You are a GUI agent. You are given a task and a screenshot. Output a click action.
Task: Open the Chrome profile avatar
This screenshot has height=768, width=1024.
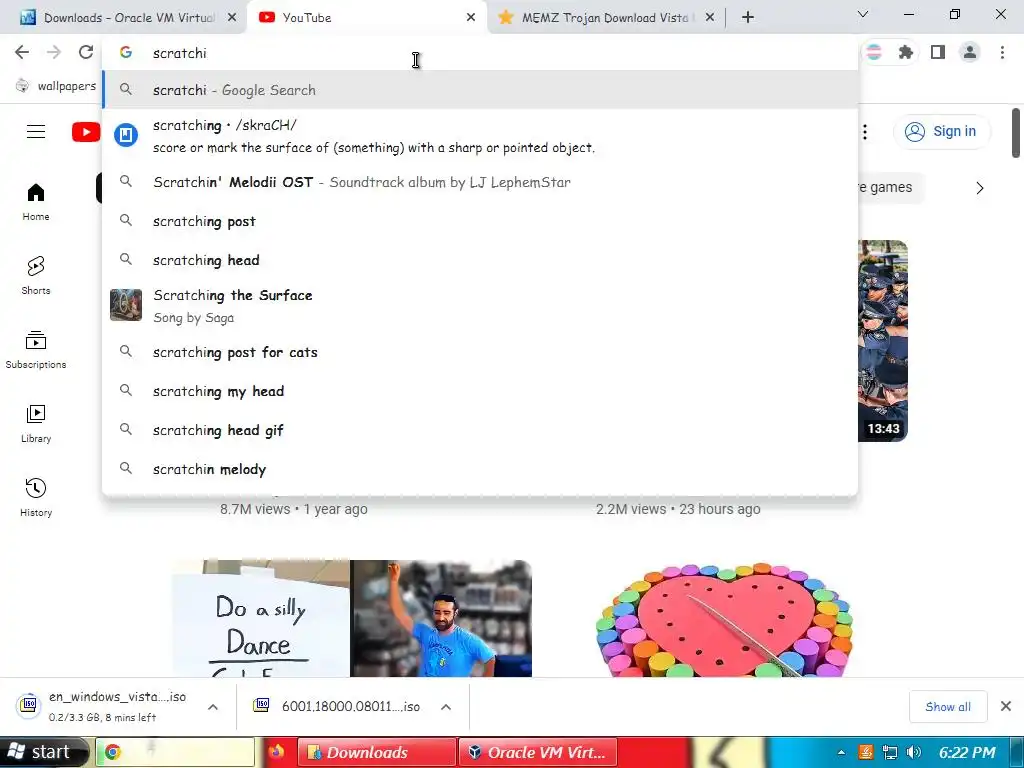(970, 52)
